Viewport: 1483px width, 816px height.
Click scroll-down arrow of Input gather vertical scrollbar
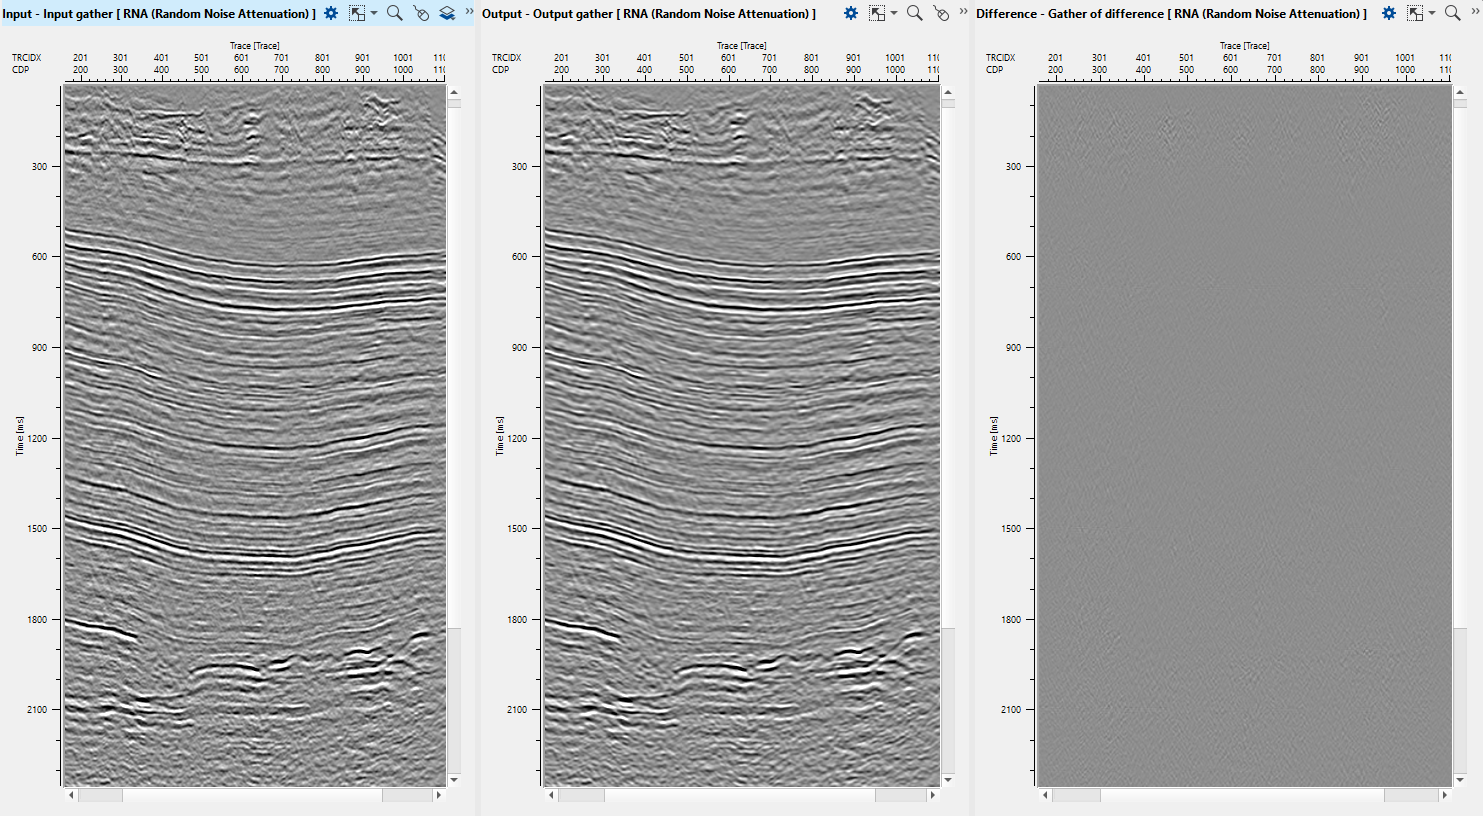[454, 780]
